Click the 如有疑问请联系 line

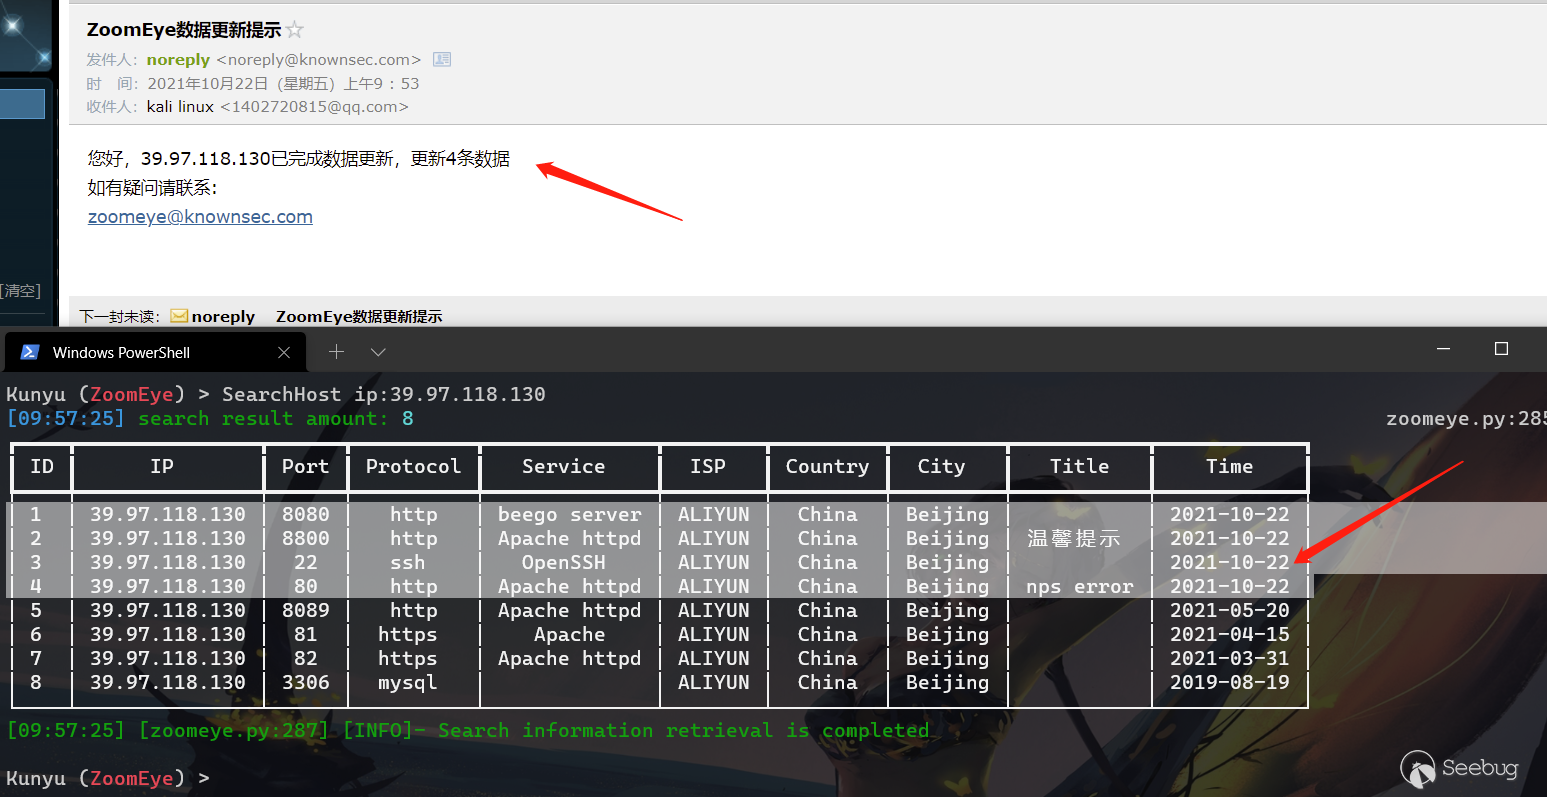pyautogui.click(x=152, y=188)
